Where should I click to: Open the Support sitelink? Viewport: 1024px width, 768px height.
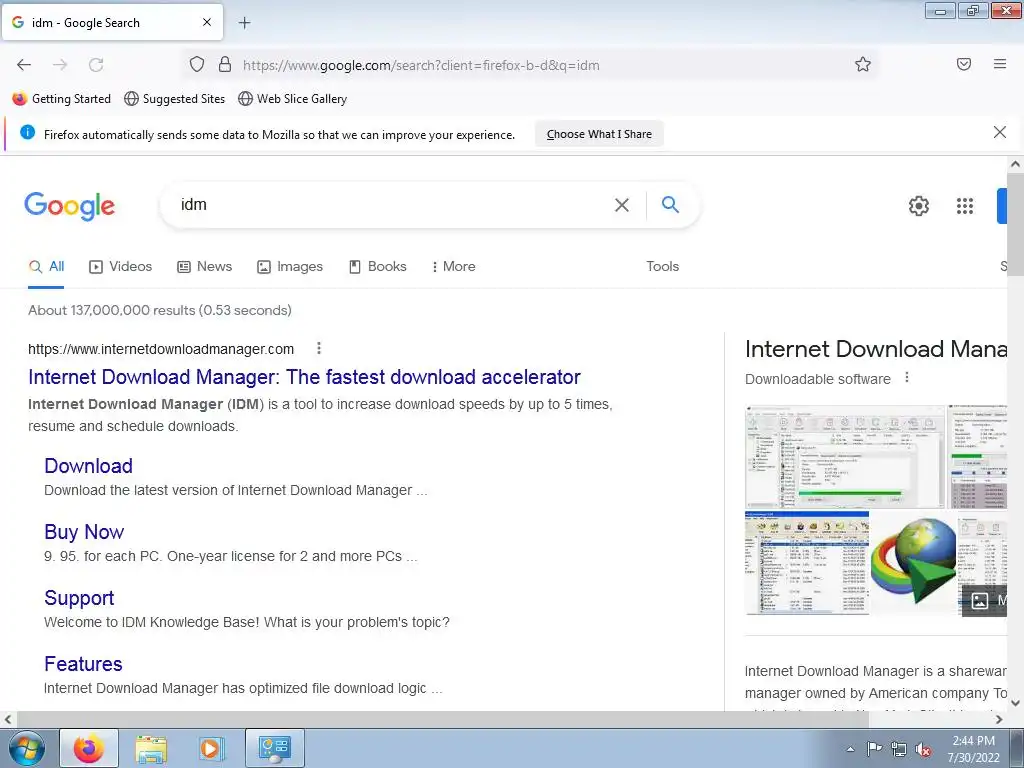tap(79, 598)
